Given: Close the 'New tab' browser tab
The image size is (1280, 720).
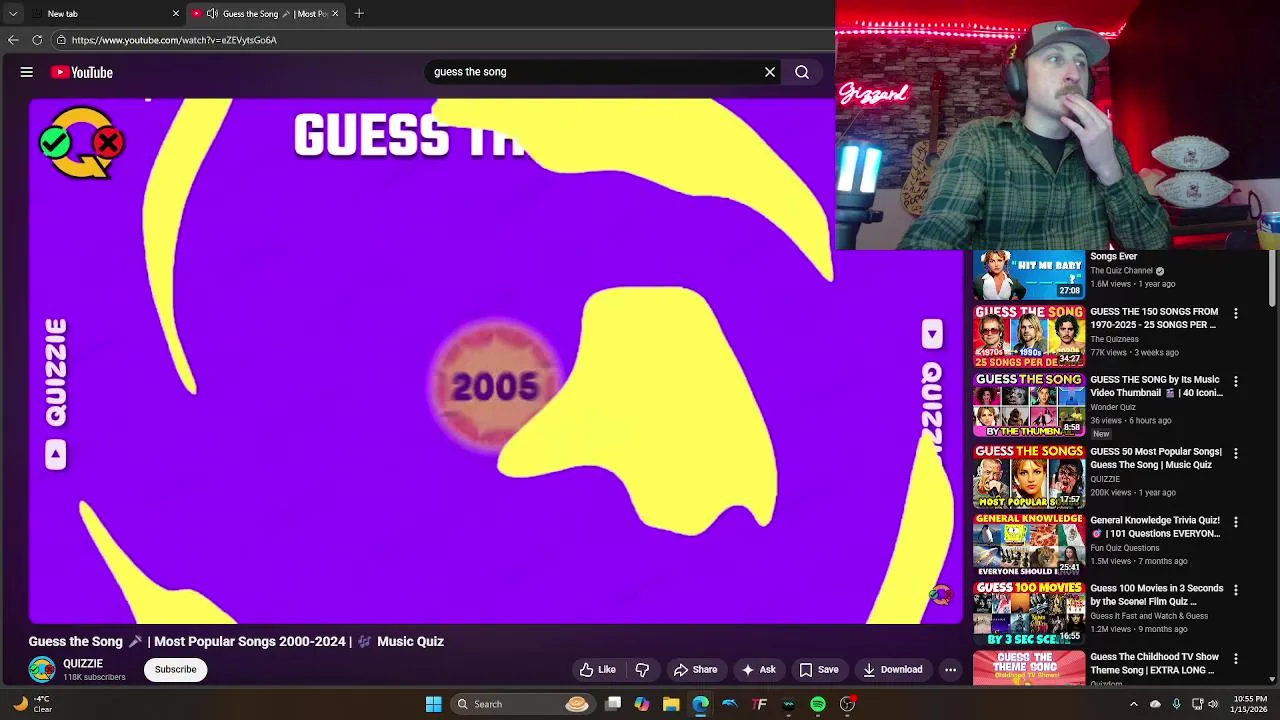Looking at the screenshot, I should [176, 13].
